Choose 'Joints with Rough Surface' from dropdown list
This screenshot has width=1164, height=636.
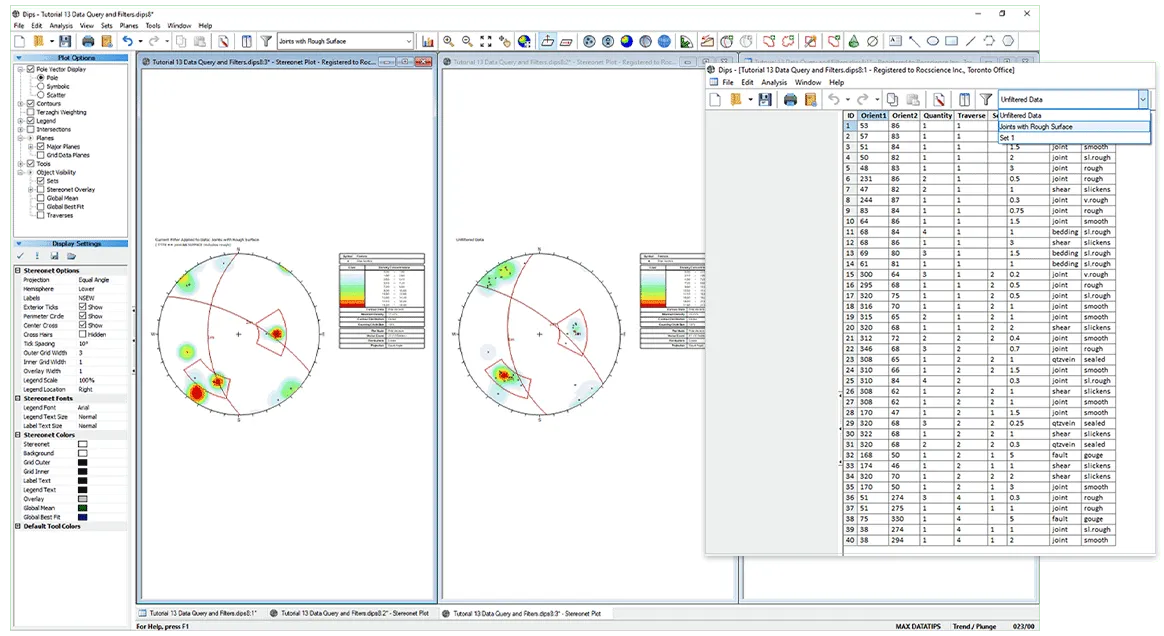coord(1073,127)
